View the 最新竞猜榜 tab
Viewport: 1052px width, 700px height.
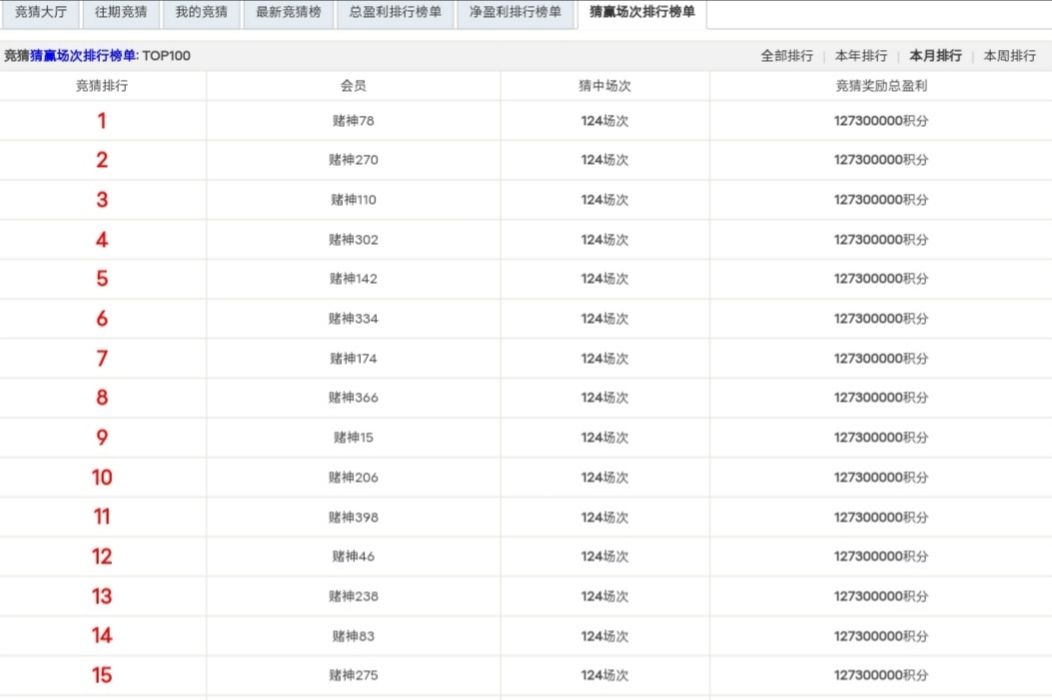287,14
